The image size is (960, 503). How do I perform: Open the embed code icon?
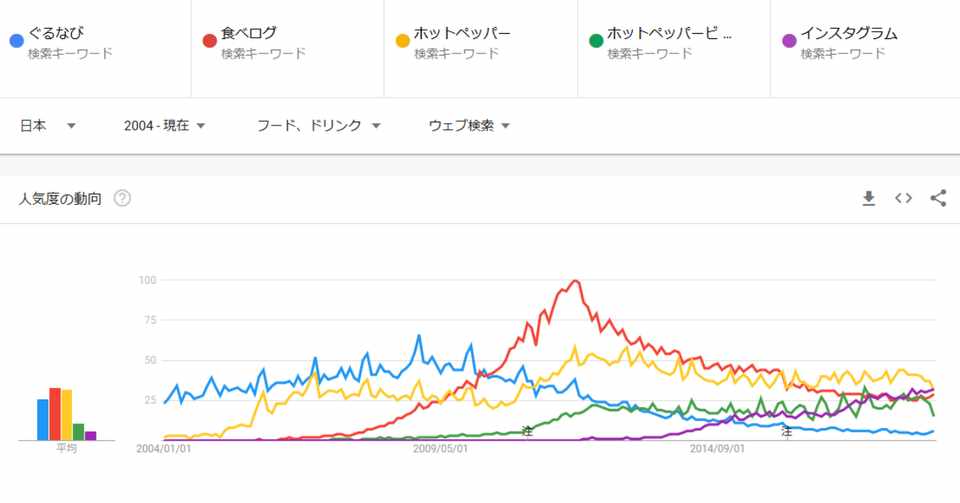[x=903, y=198]
